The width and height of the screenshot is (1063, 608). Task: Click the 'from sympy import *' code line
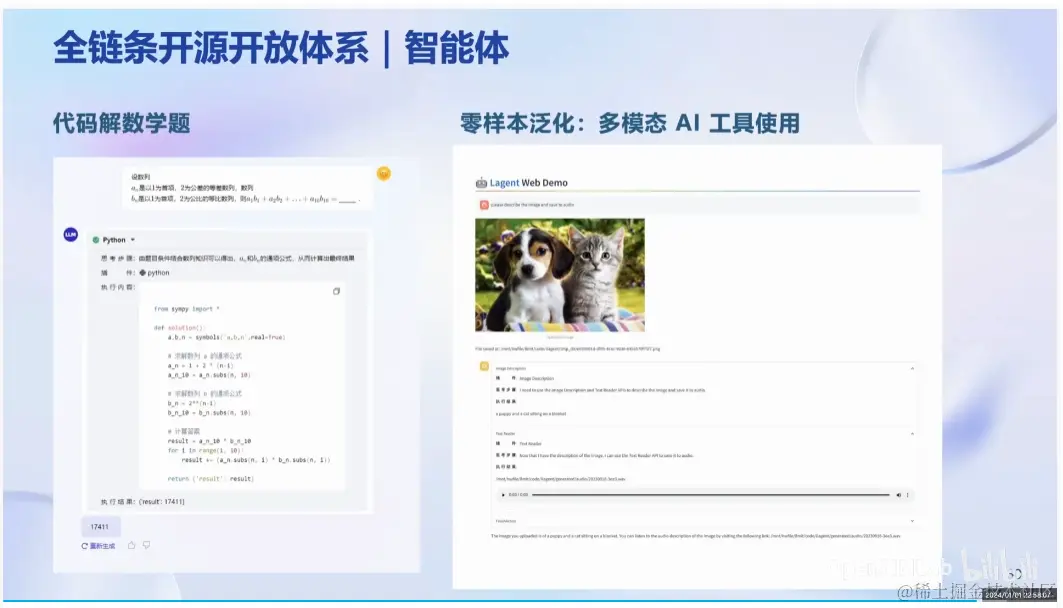(186, 309)
